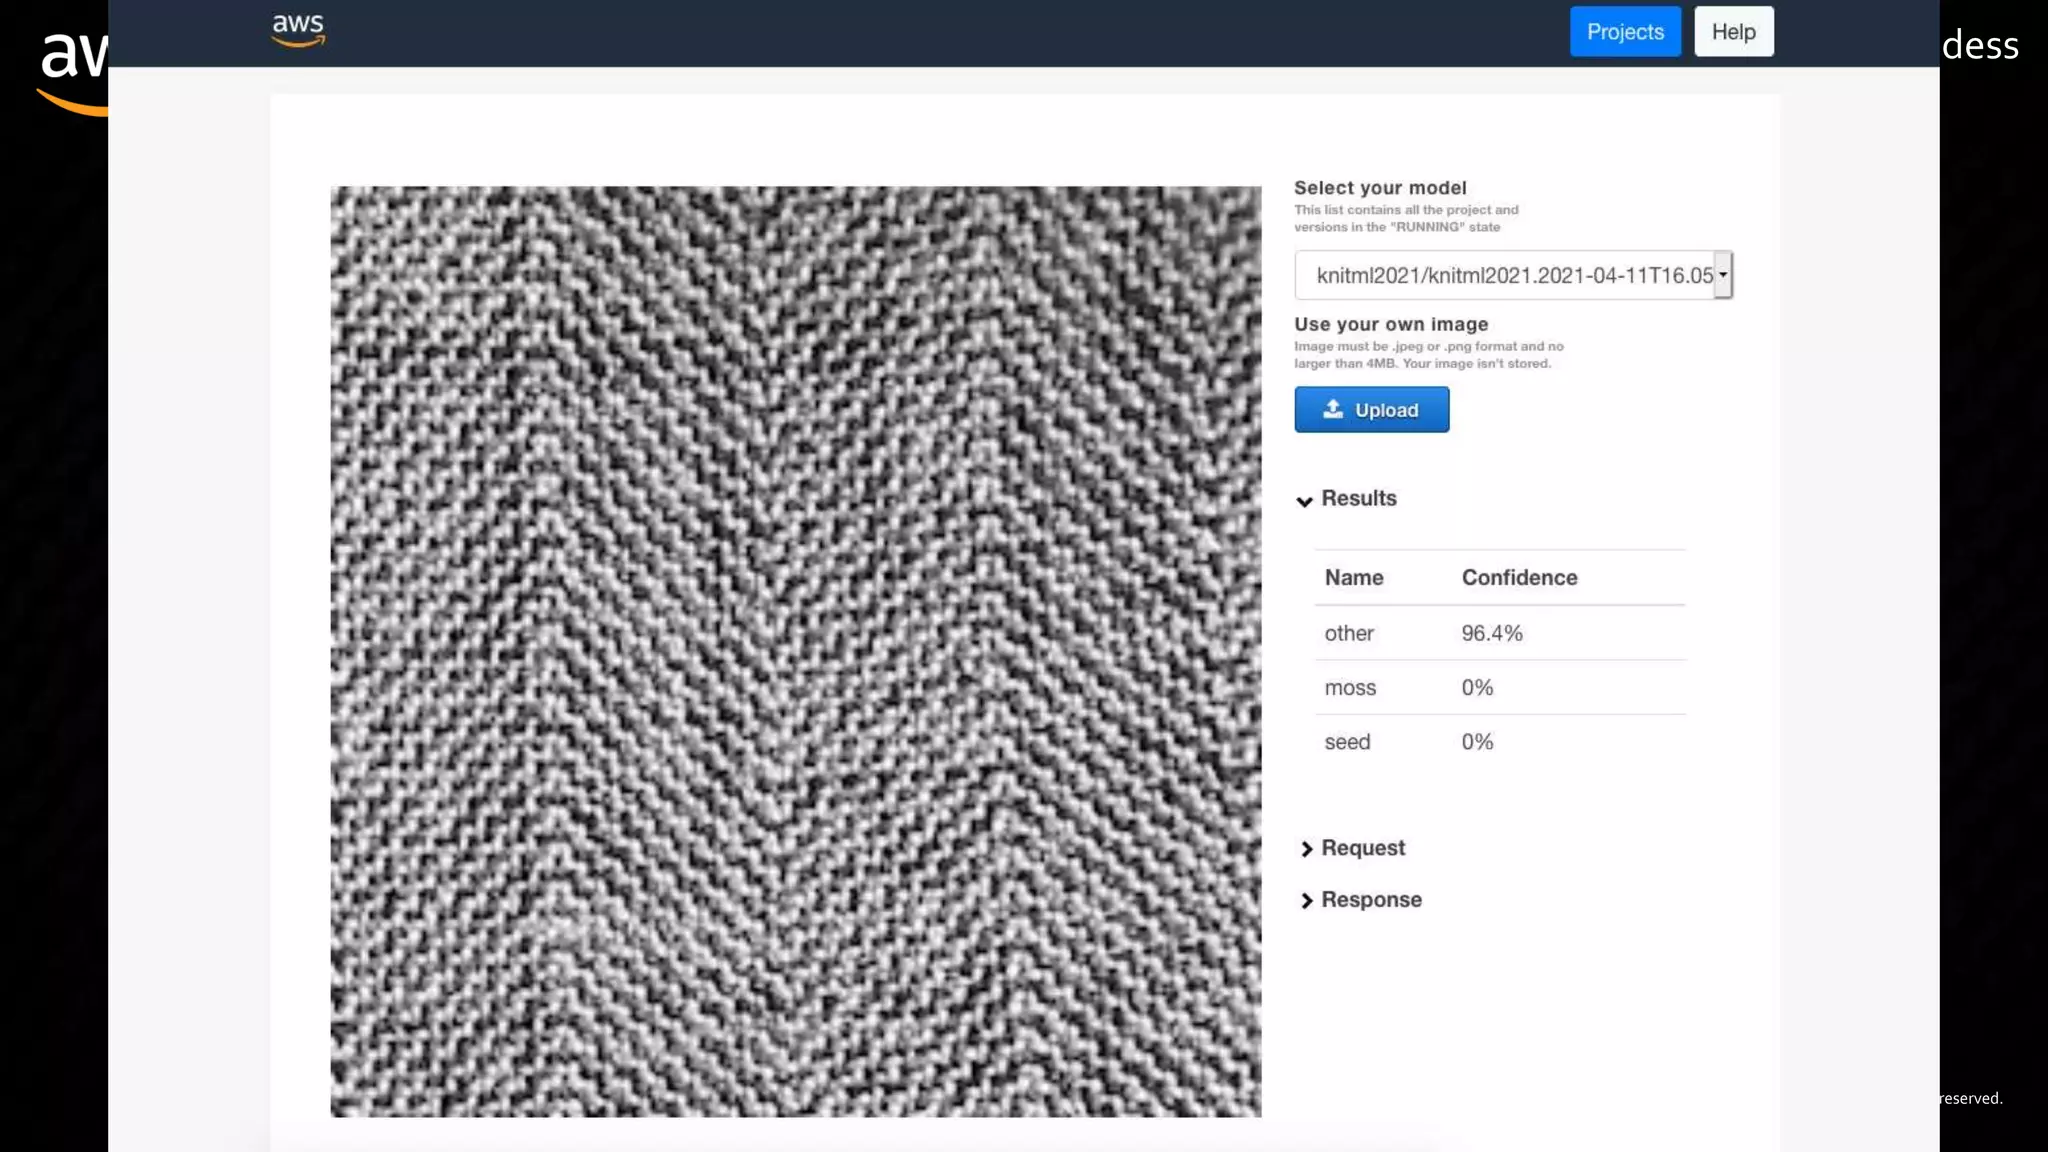Click the 96.4% confidence value

pyautogui.click(x=1491, y=633)
